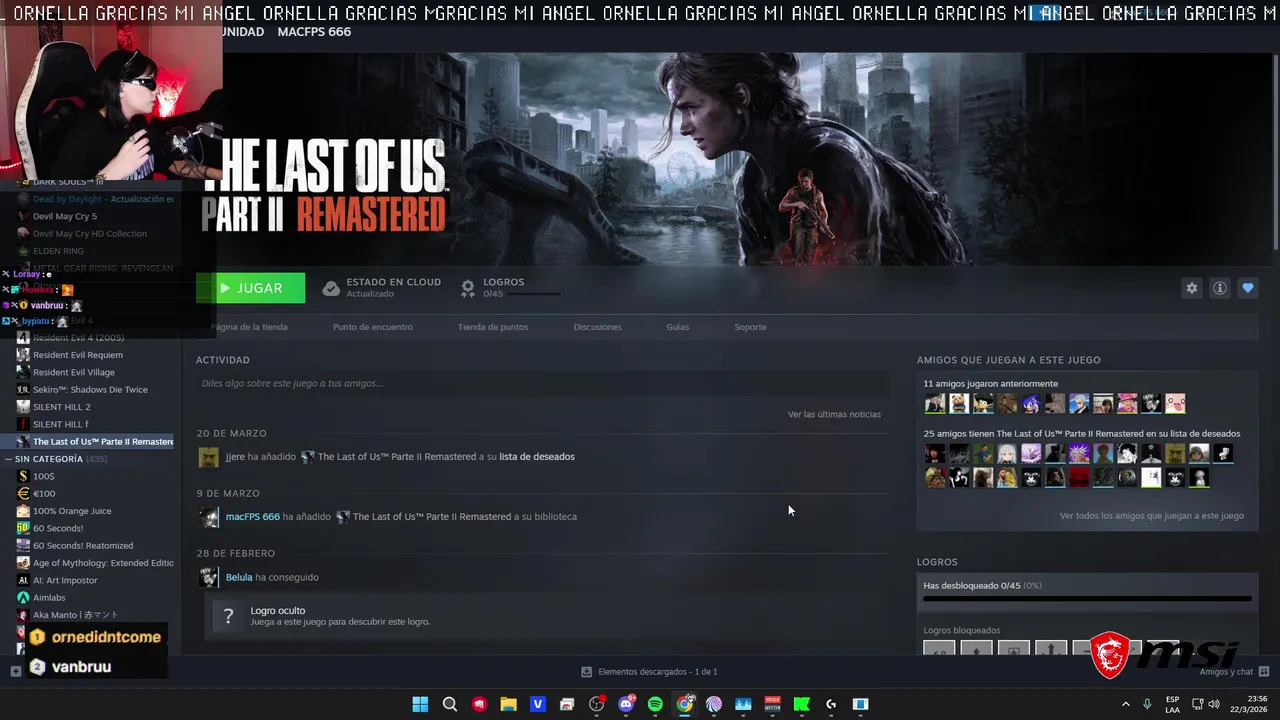Click the 100$ game icon

click(23, 476)
